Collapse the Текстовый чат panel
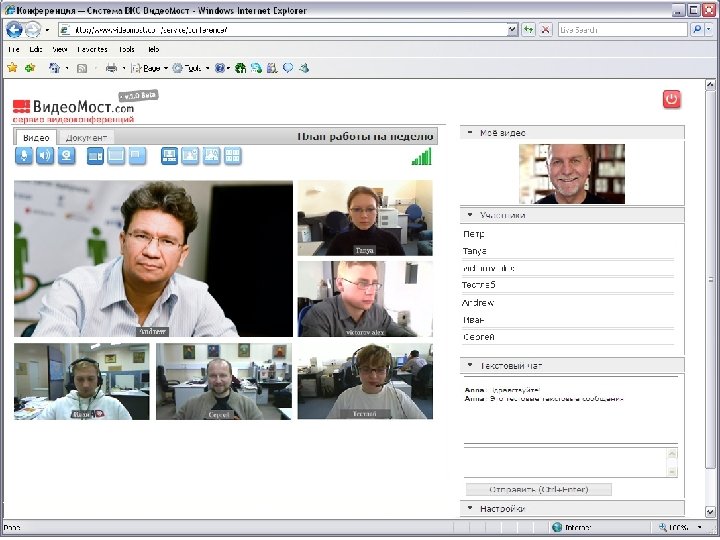This screenshot has height=540, width=720. (470, 366)
